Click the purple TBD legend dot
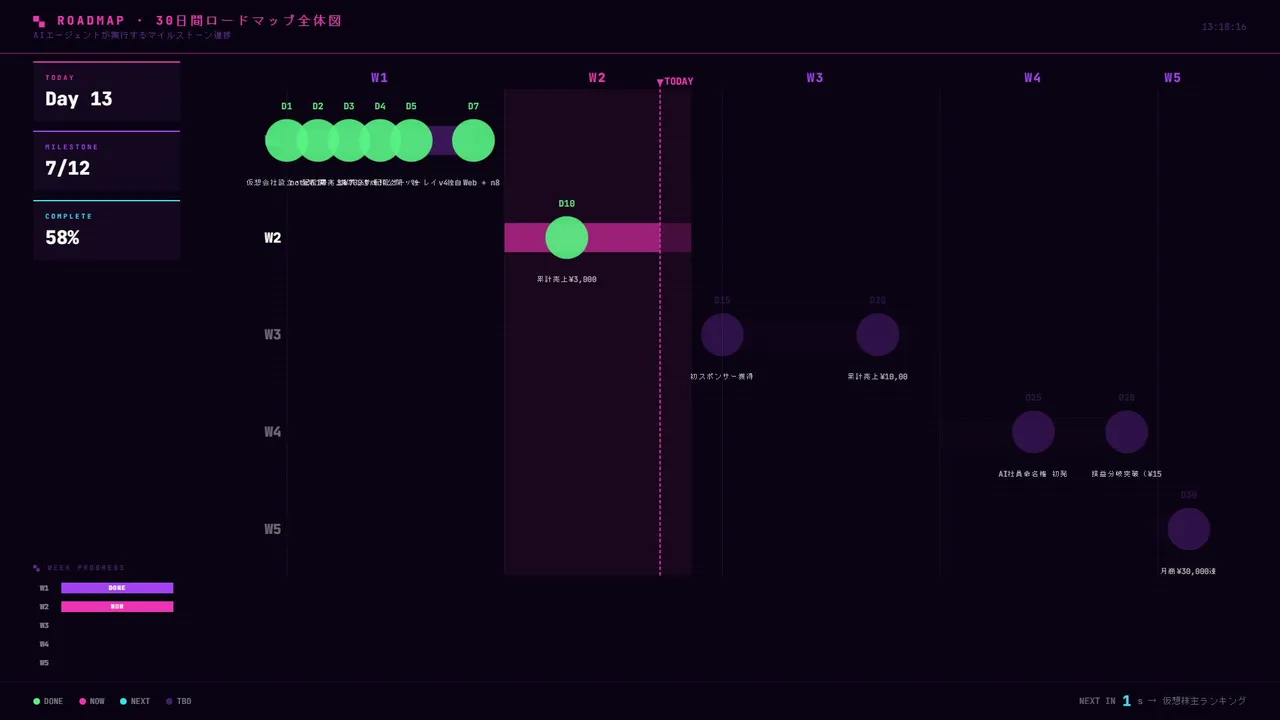The width and height of the screenshot is (1280, 720). pyautogui.click(x=170, y=701)
